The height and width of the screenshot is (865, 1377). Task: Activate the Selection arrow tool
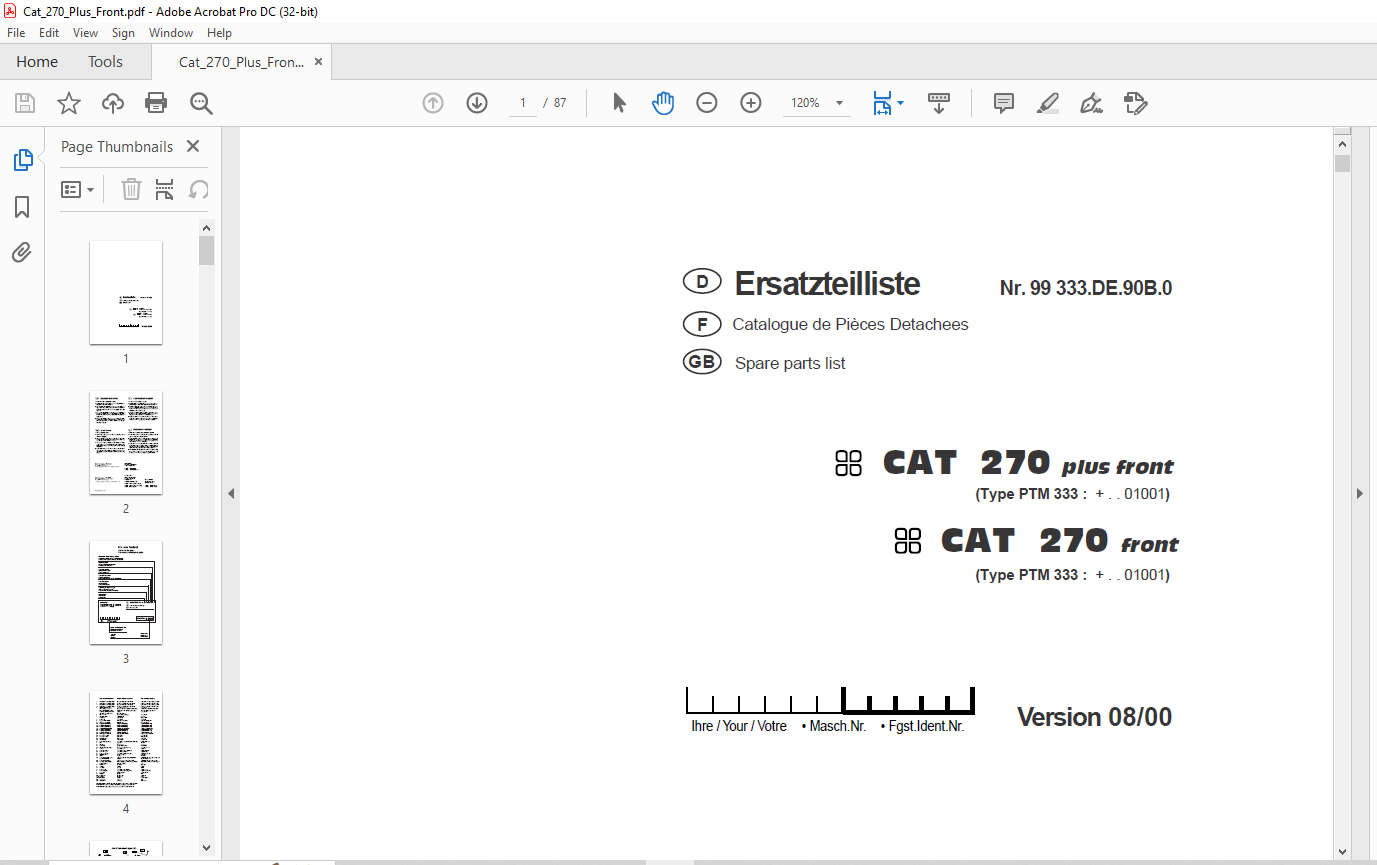pos(619,103)
